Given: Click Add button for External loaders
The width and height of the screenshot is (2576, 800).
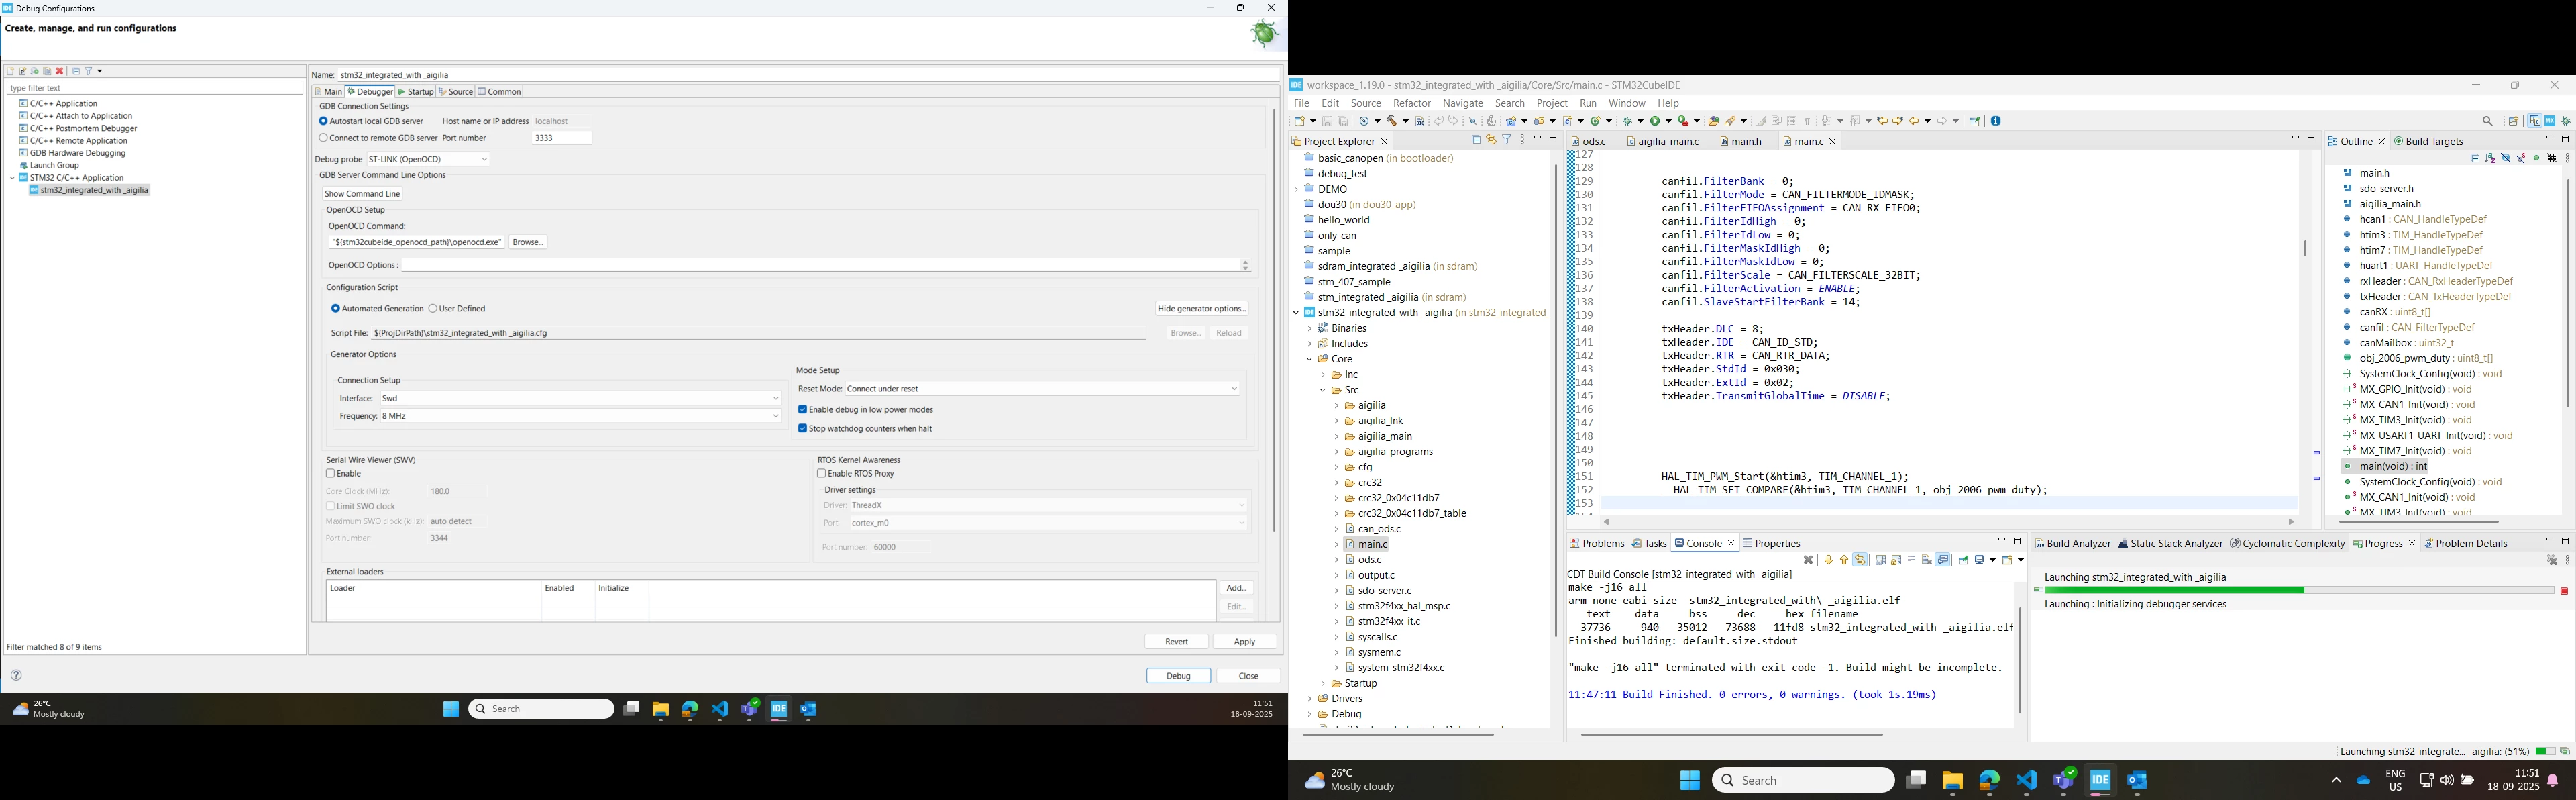Looking at the screenshot, I should [1237, 588].
